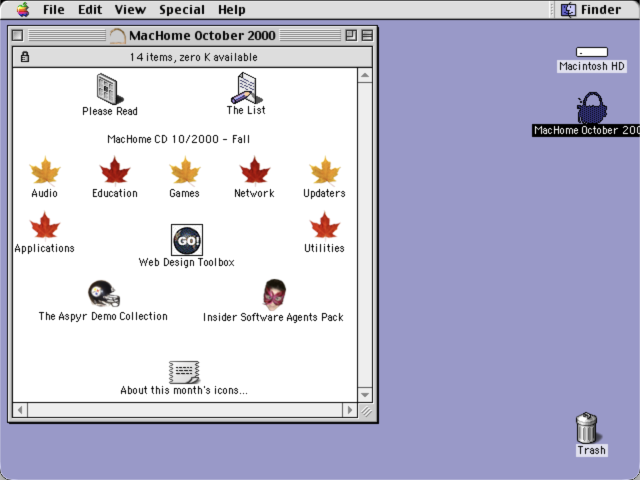Select the Audio maple leaf folder

[45, 171]
